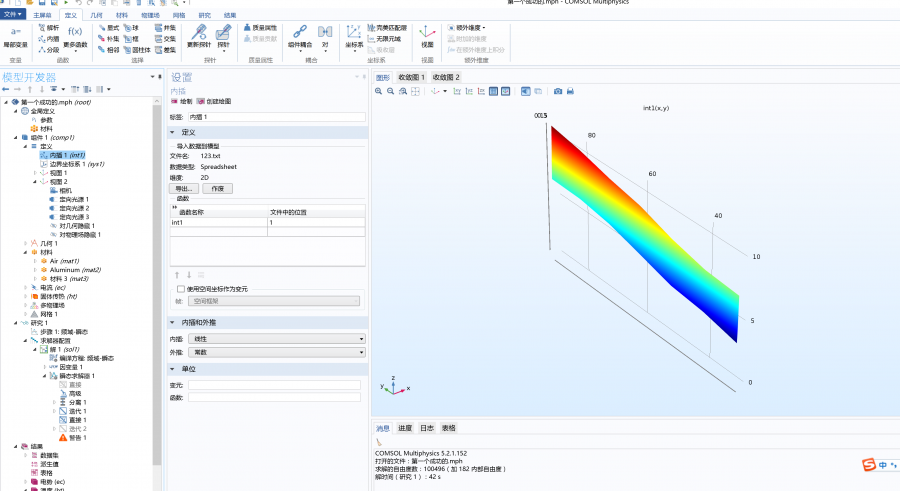Click the 导出... button
The width and height of the screenshot is (900, 491).
tap(184, 188)
